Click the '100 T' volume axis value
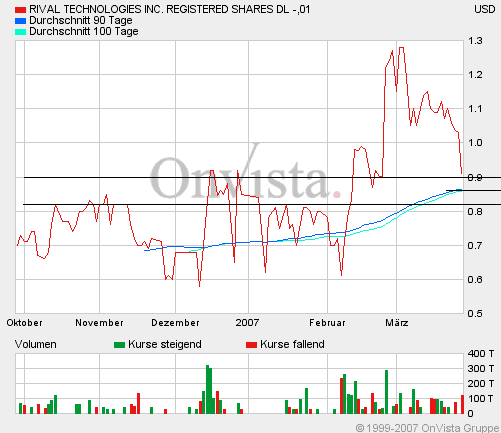The height and width of the screenshot is (433, 501). [x=481, y=398]
